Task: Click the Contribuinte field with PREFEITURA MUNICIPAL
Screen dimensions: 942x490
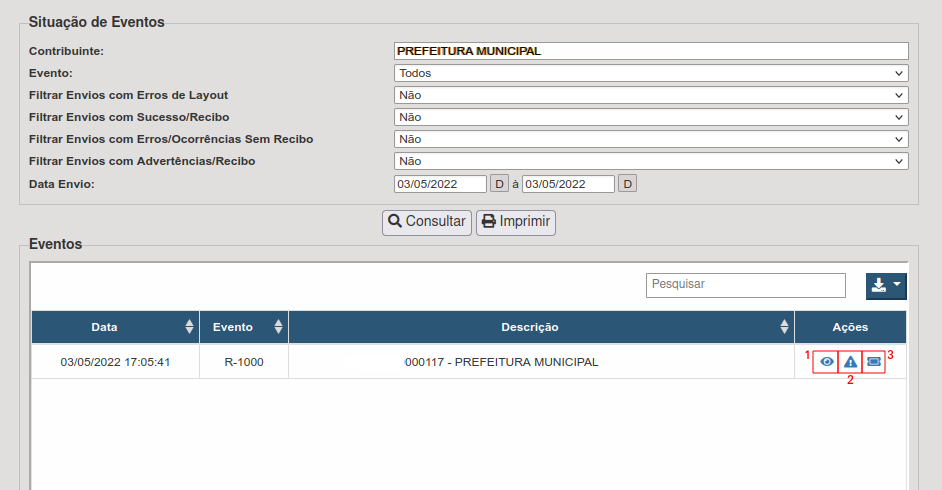Action: [651, 51]
